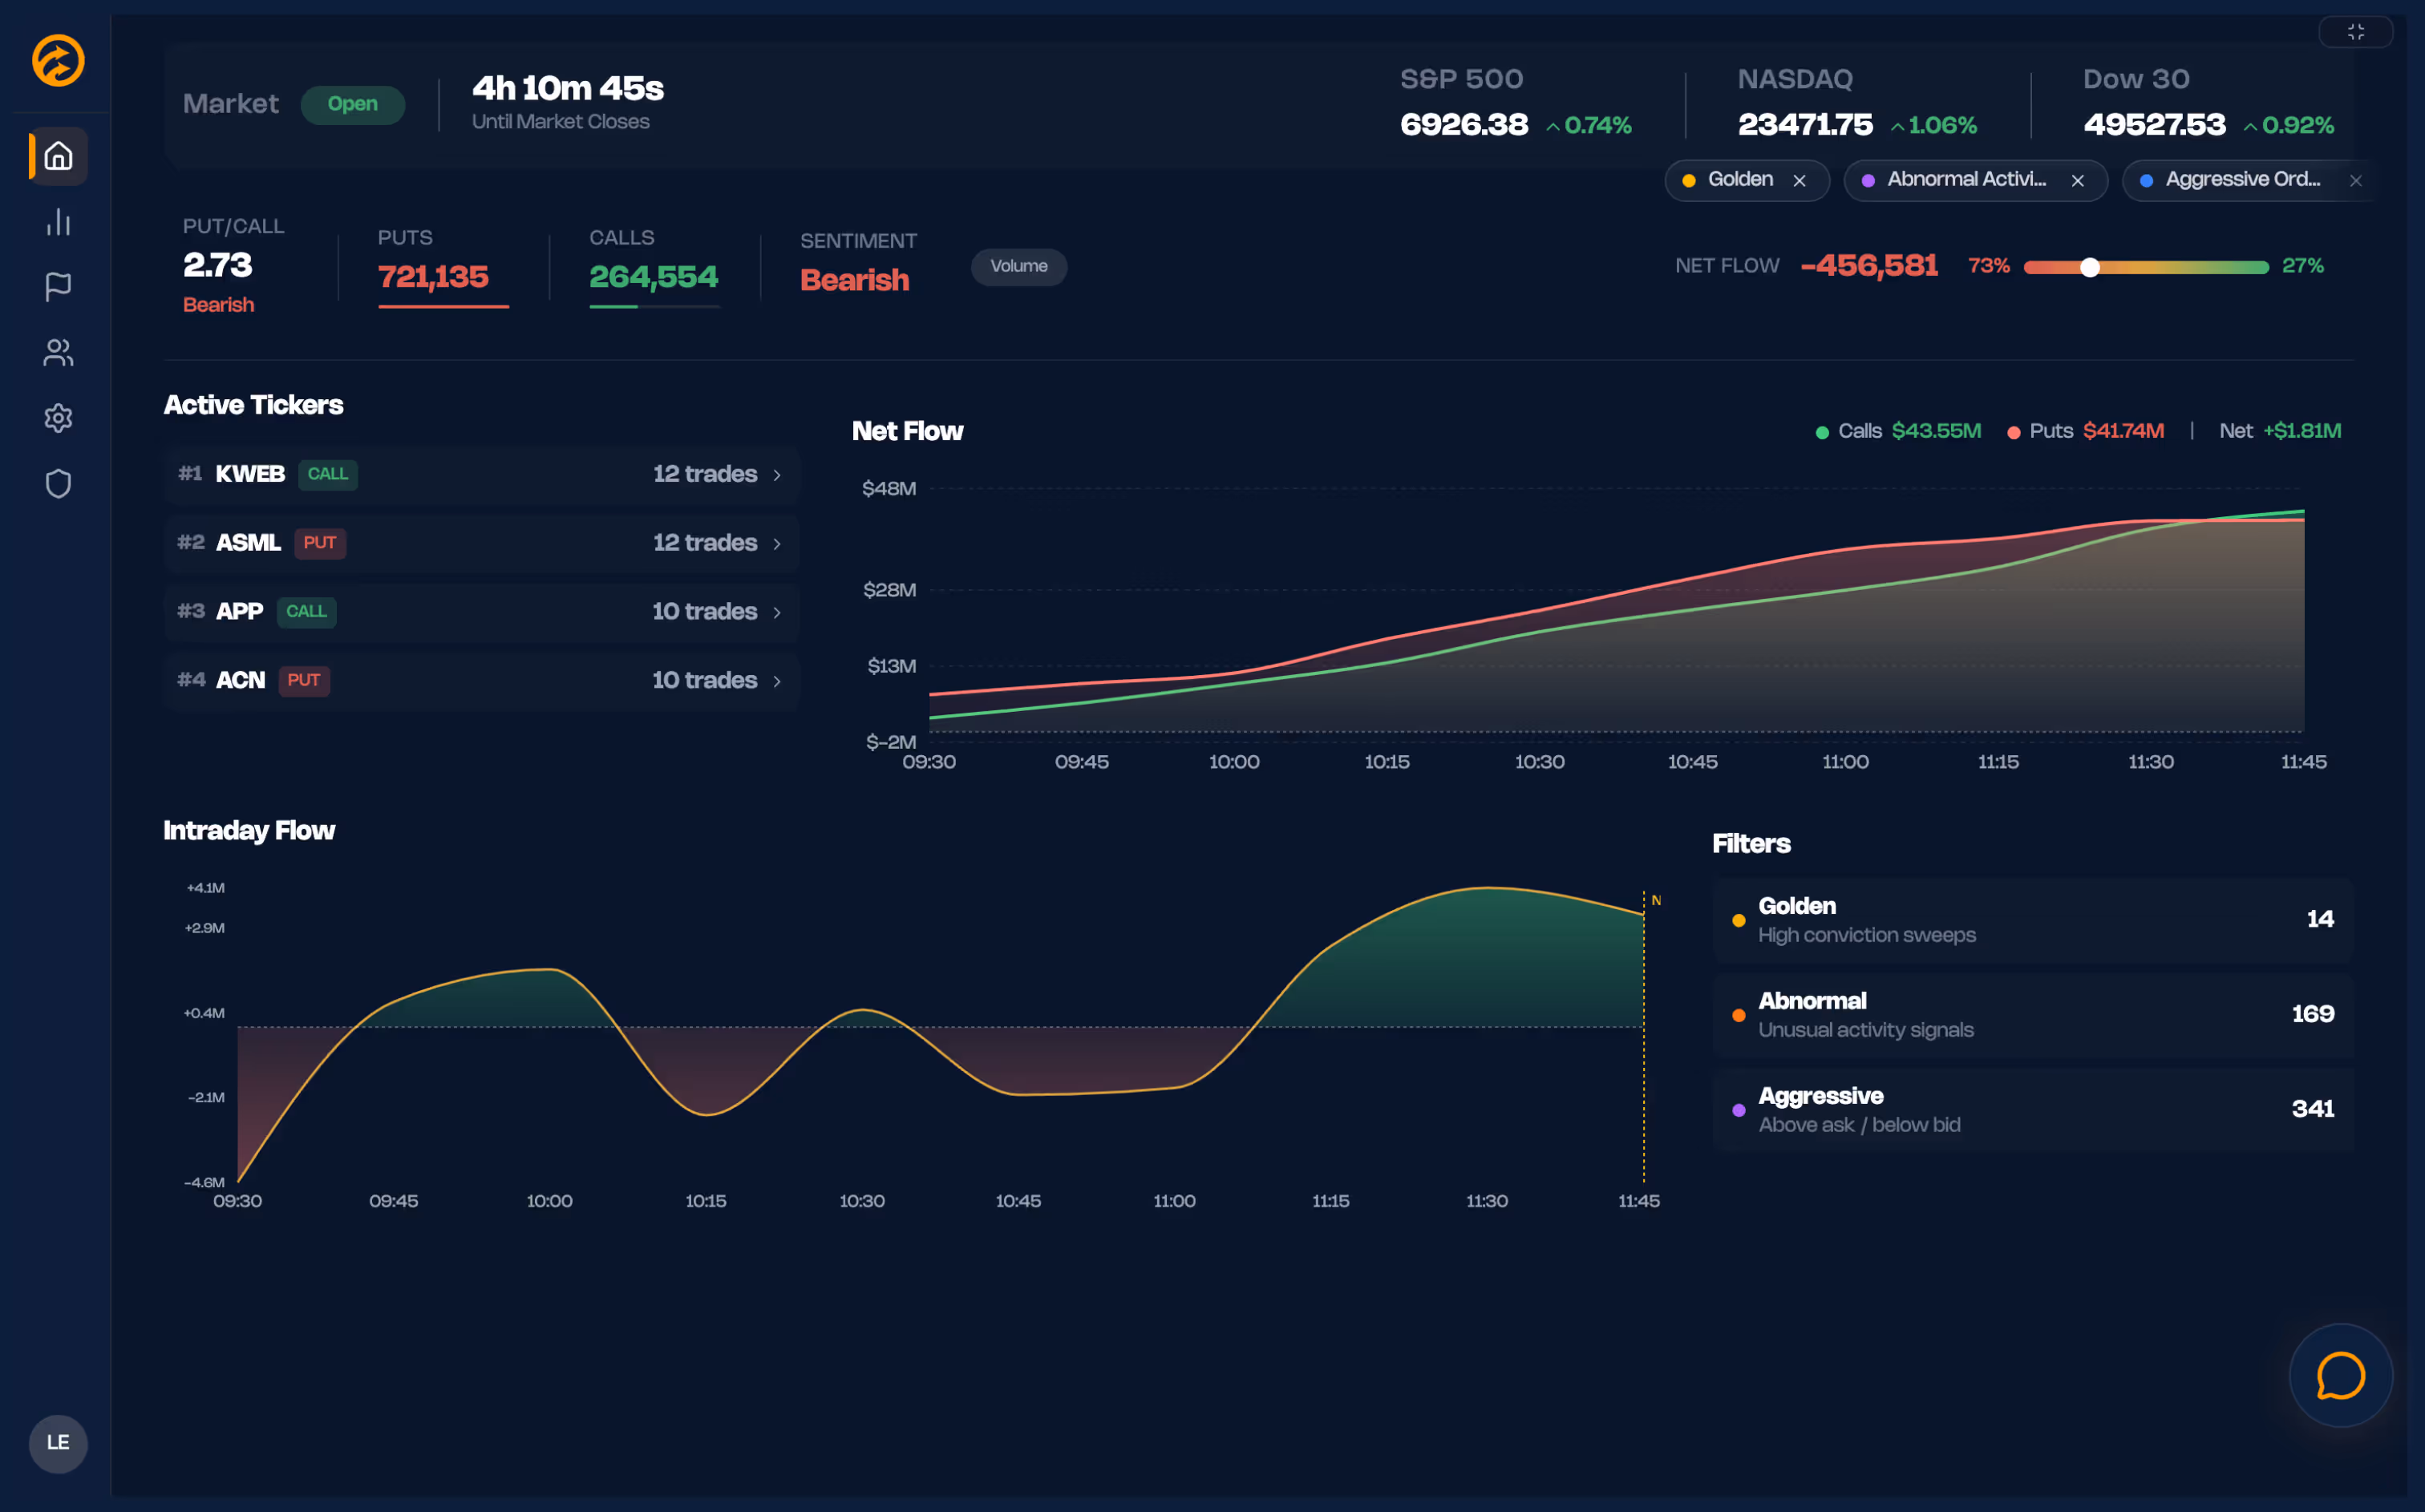Image resolution: width=2425 pixels, height=1512 pixels.
Task: Select the APP CALL ticker row
Action: 480,612
